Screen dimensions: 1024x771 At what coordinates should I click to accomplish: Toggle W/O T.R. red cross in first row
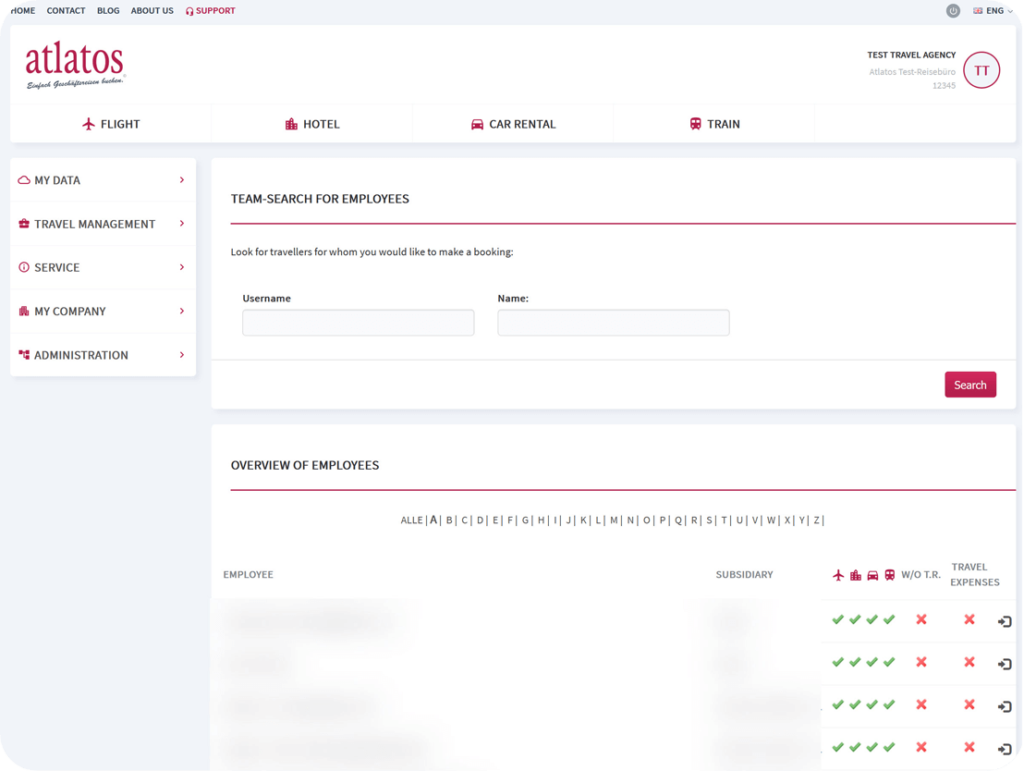point(921,620)
